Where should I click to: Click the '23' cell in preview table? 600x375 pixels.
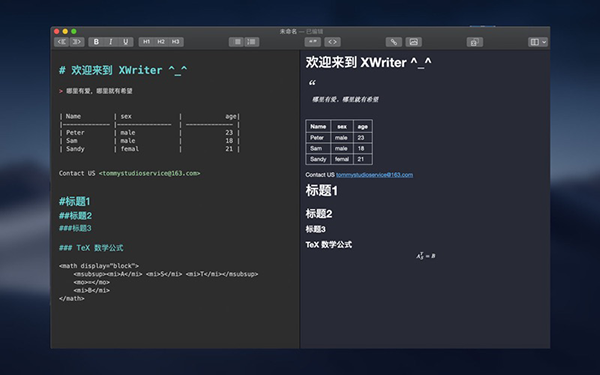(362, 138)
